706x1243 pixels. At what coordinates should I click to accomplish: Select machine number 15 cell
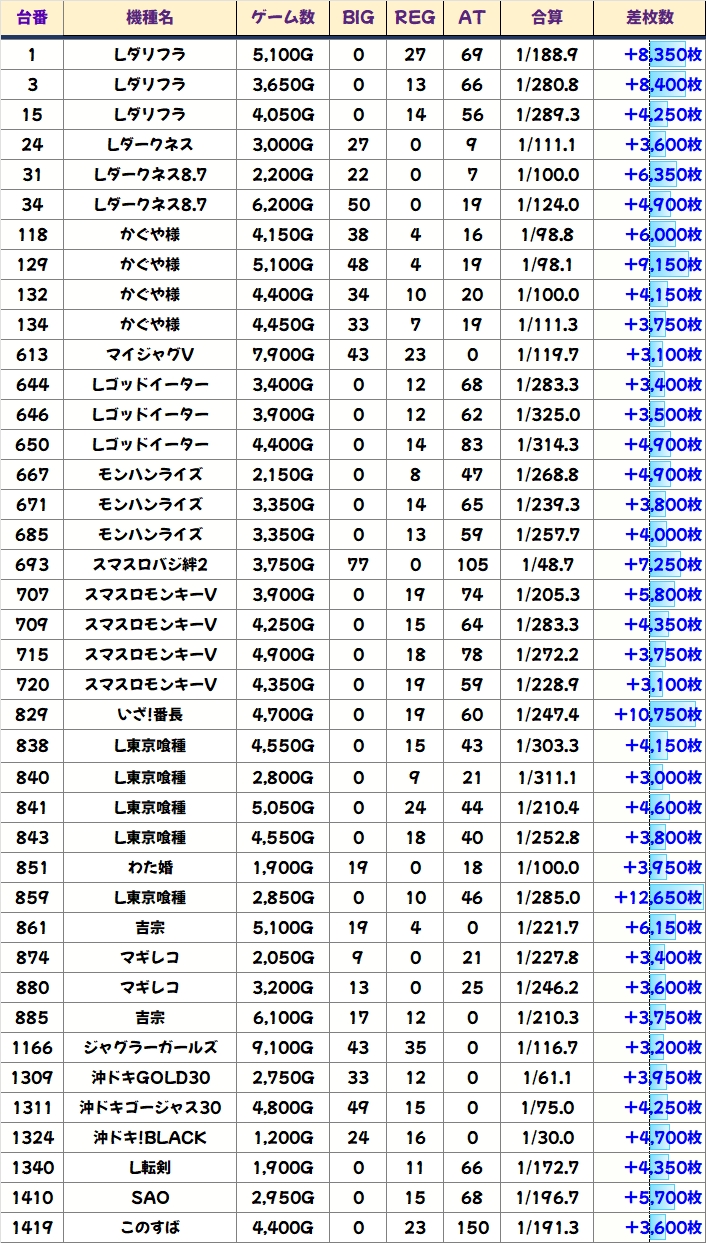[32, 114]
